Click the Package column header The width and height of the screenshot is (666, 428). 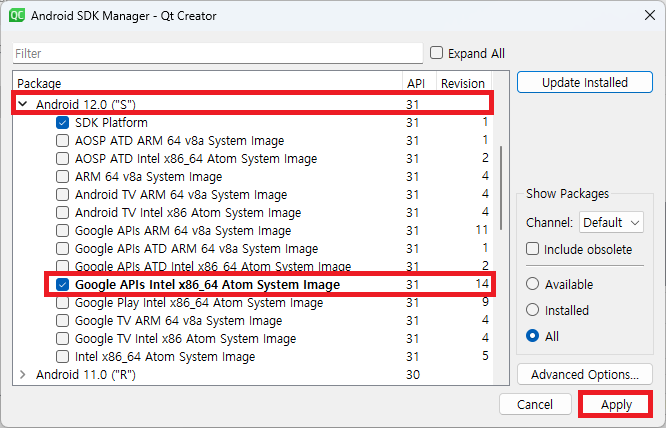pyautogui.click(x=207, y=83)
